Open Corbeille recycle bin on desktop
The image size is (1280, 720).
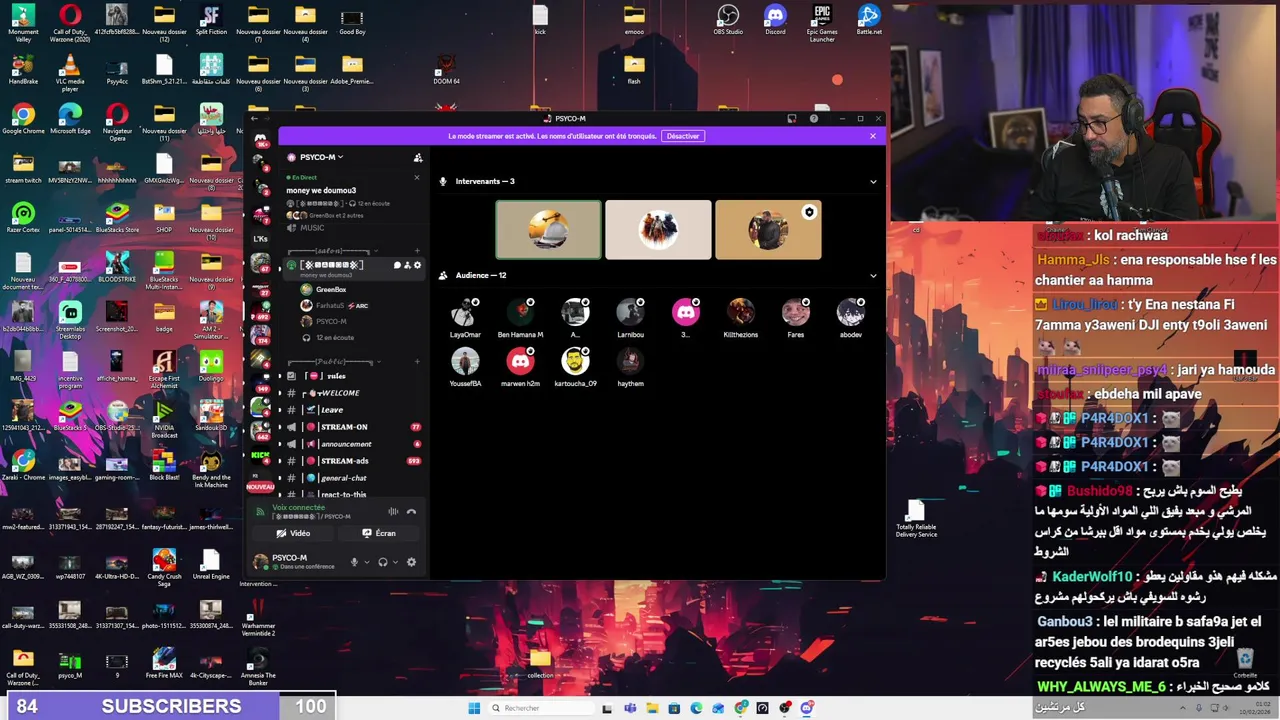pyautogui.click(x=1245, y=663)
